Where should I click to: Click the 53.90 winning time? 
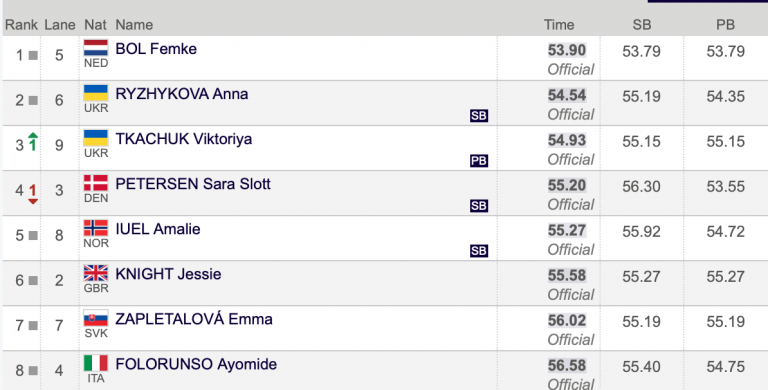[x=567, y=50]
